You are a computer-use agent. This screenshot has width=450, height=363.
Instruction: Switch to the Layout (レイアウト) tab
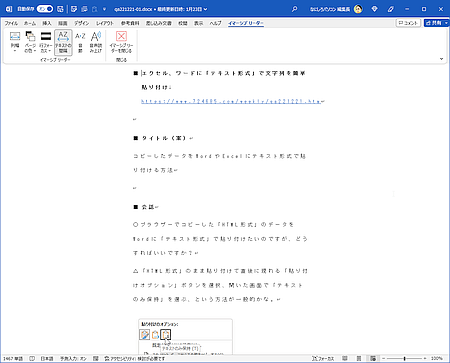105,23
